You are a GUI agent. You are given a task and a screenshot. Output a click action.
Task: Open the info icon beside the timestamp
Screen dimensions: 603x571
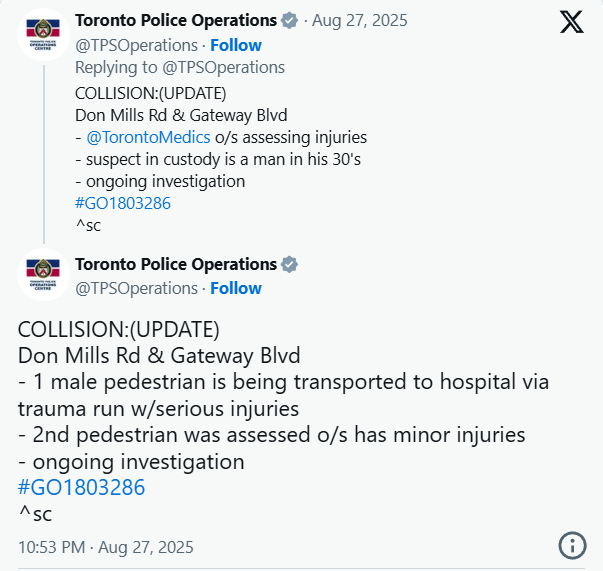[571, 546]
